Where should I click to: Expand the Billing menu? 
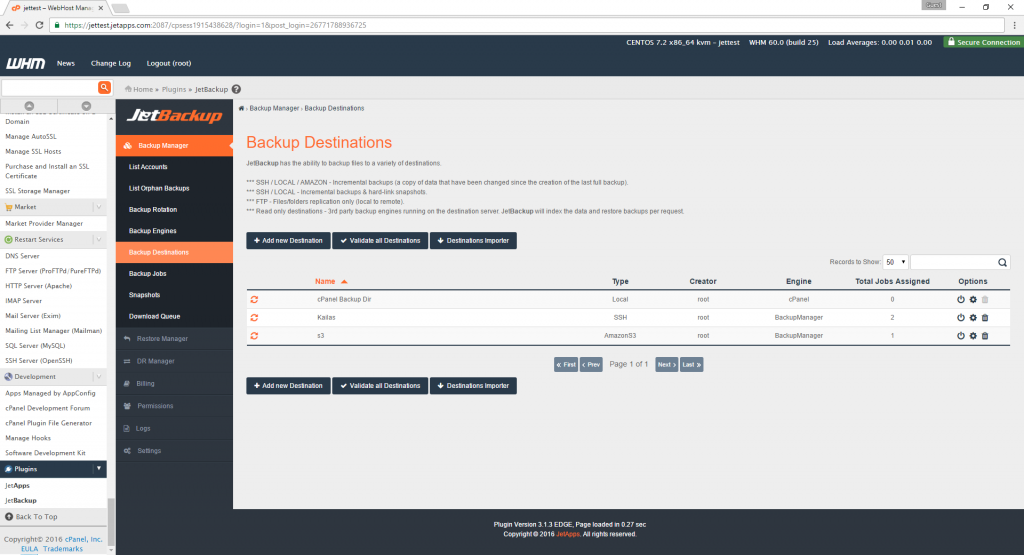(x=174, y=383)
